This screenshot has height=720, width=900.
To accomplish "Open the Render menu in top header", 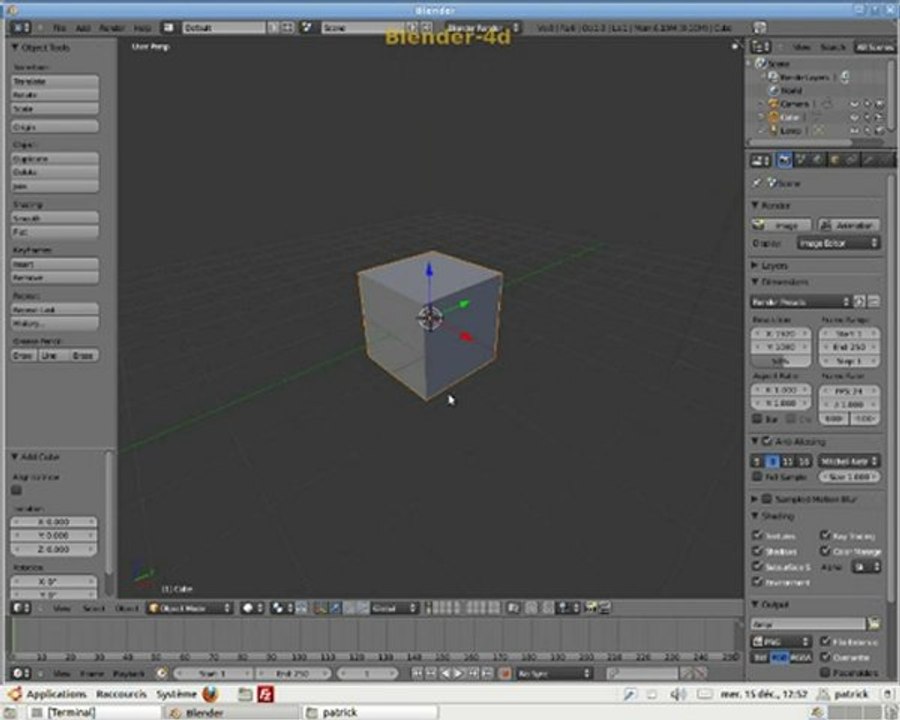I will click(x=112, y=28).
